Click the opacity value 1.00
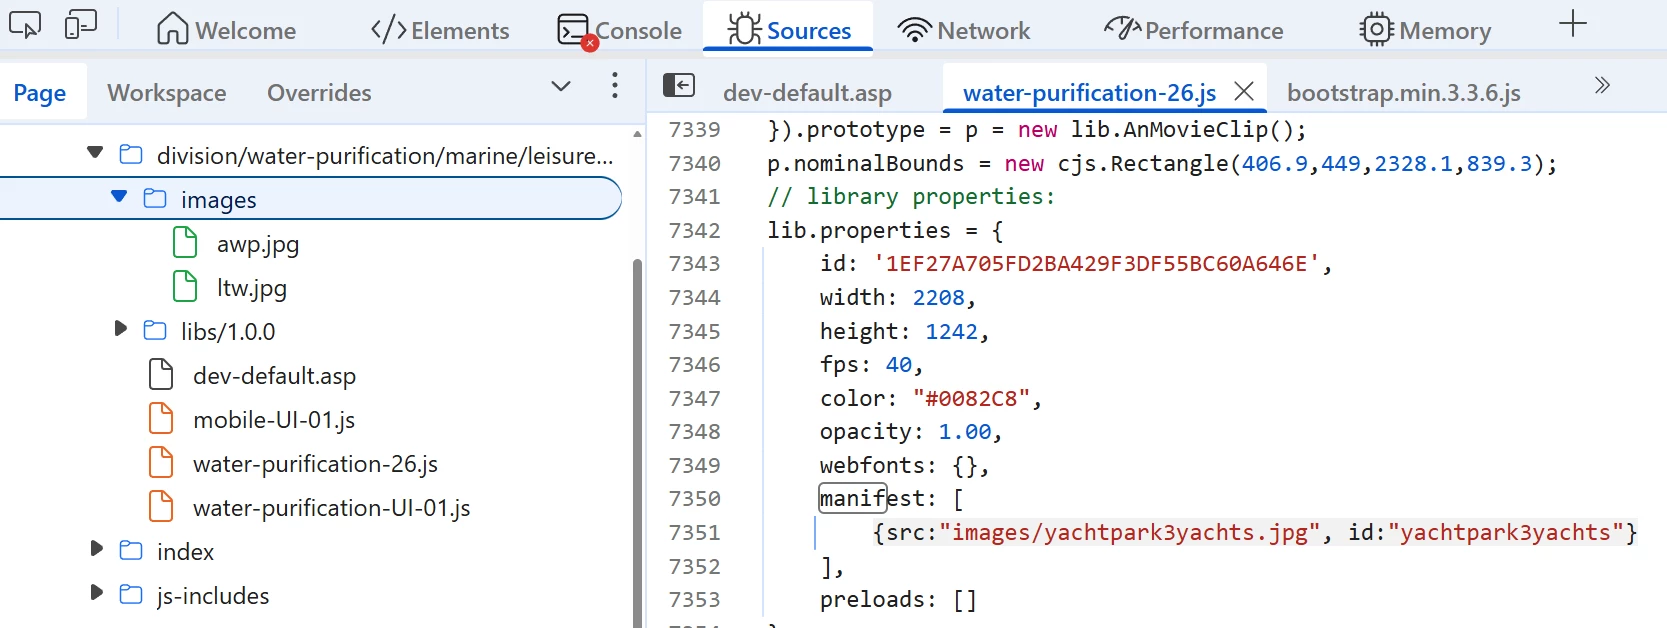This screenshot has width=1667, height=628. pos(964,432)
